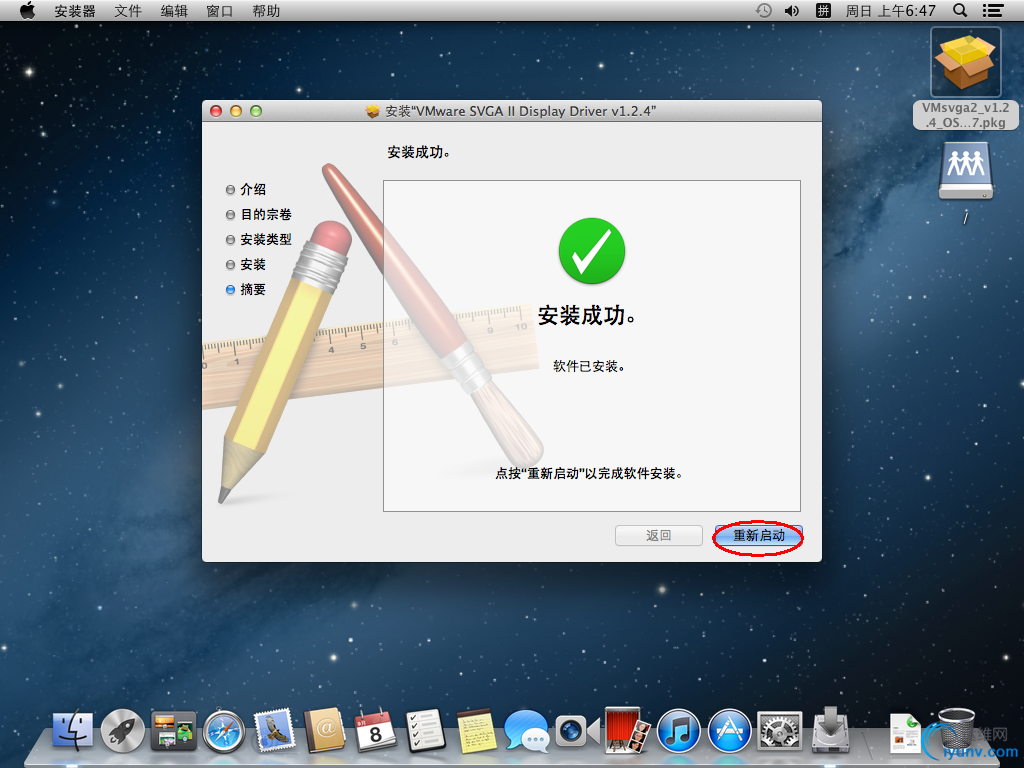Open Spotlight search magnifier
1024x768 pixels.
[x=959, y=10]
